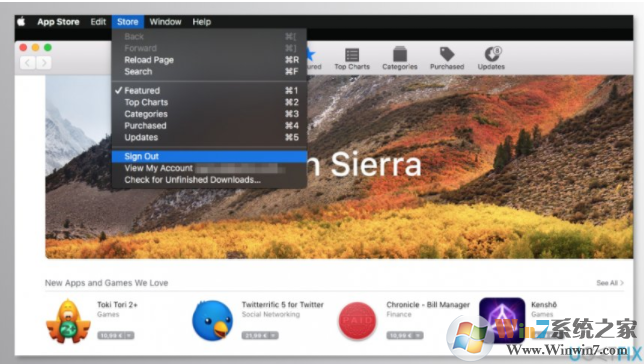This screenshot has height=364, width=644.
Task: Click Chronicle price button
Action: click(405, 336)
